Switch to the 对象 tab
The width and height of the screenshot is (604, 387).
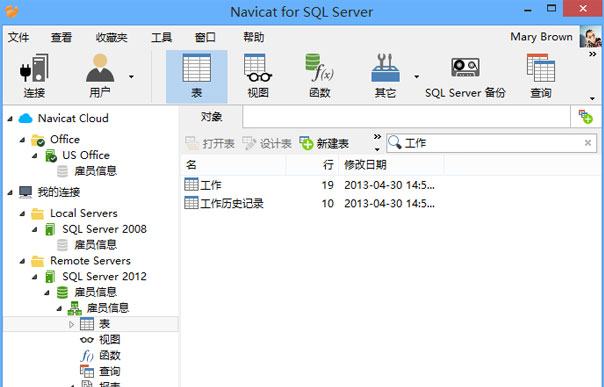click(x=211, y=117)
